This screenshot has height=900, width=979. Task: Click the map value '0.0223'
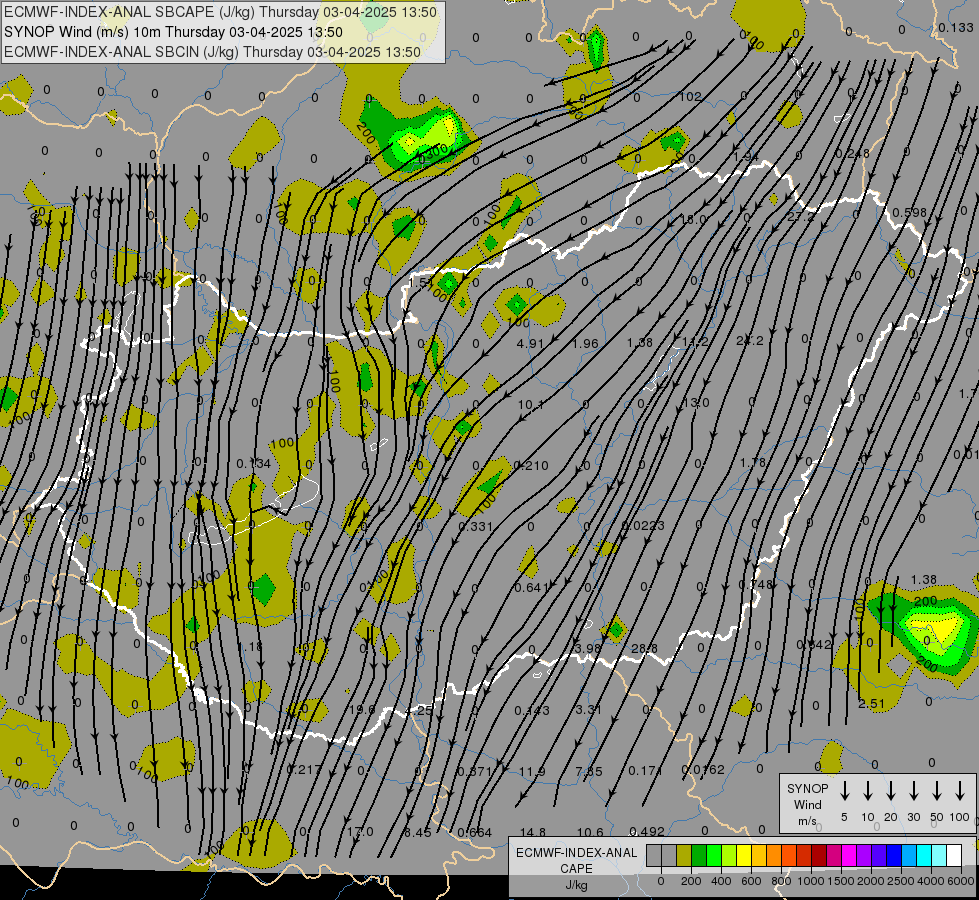(643, 525)
